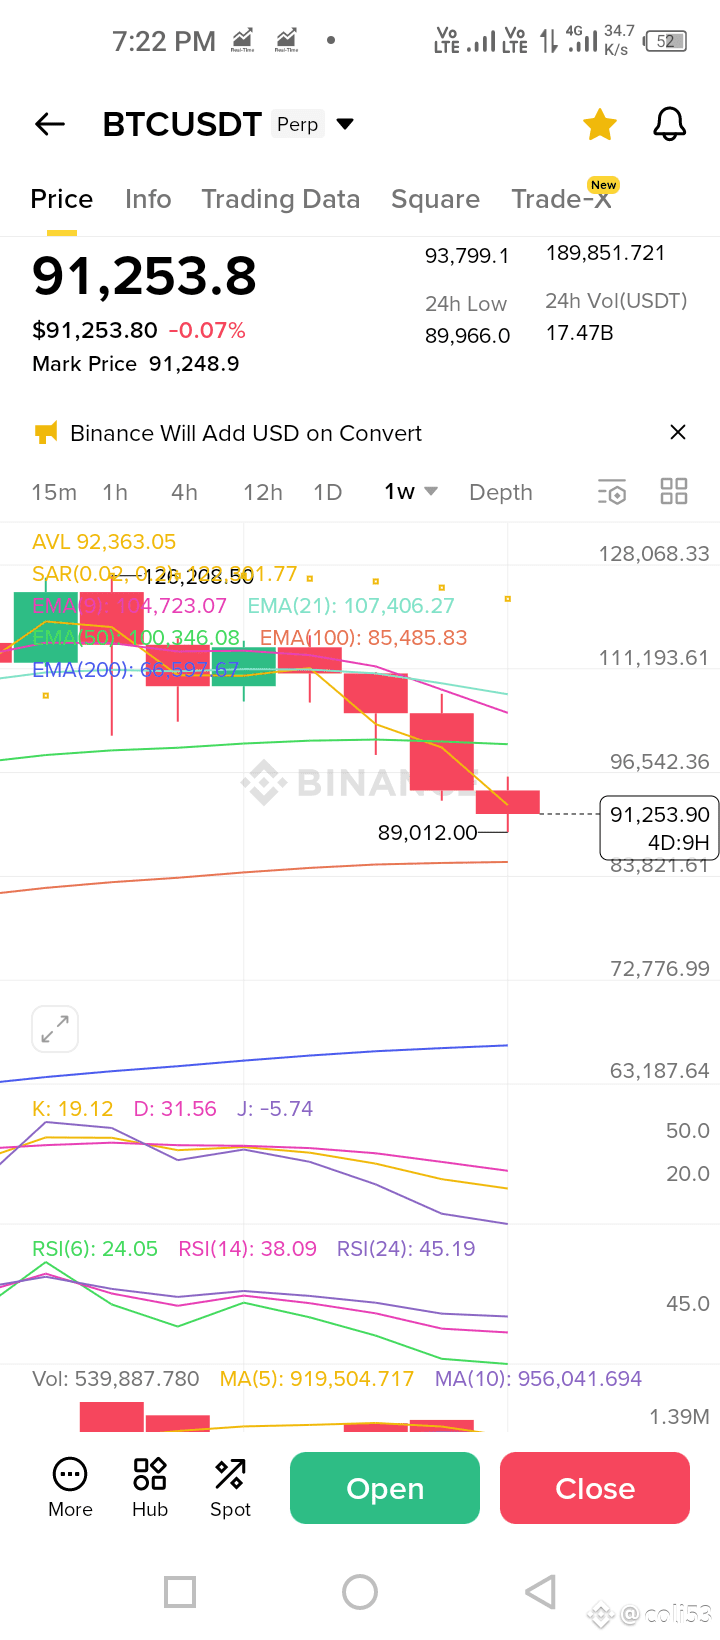Tap the 24h Vol(USDT) 17.47B value
Viewport: 720px width, 1640px height.
click(580, 332)
